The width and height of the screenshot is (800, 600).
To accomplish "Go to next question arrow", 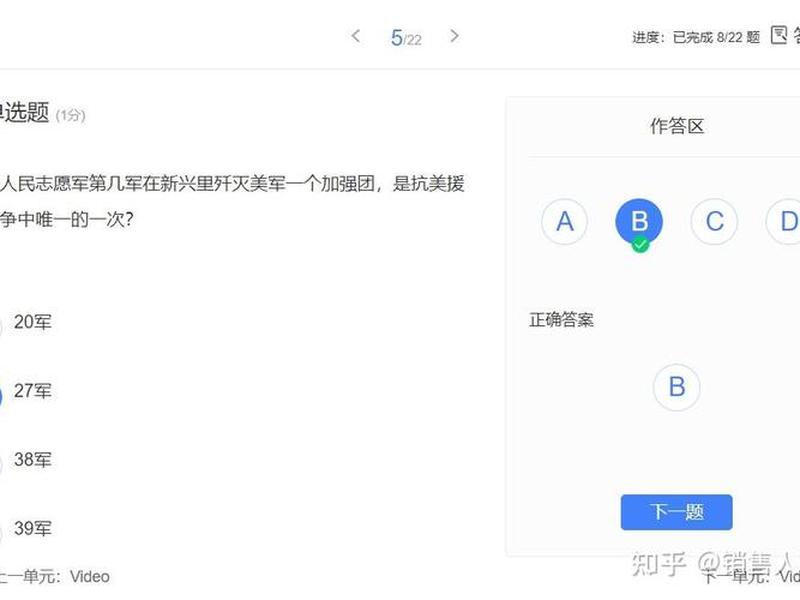I will point(454,36).
